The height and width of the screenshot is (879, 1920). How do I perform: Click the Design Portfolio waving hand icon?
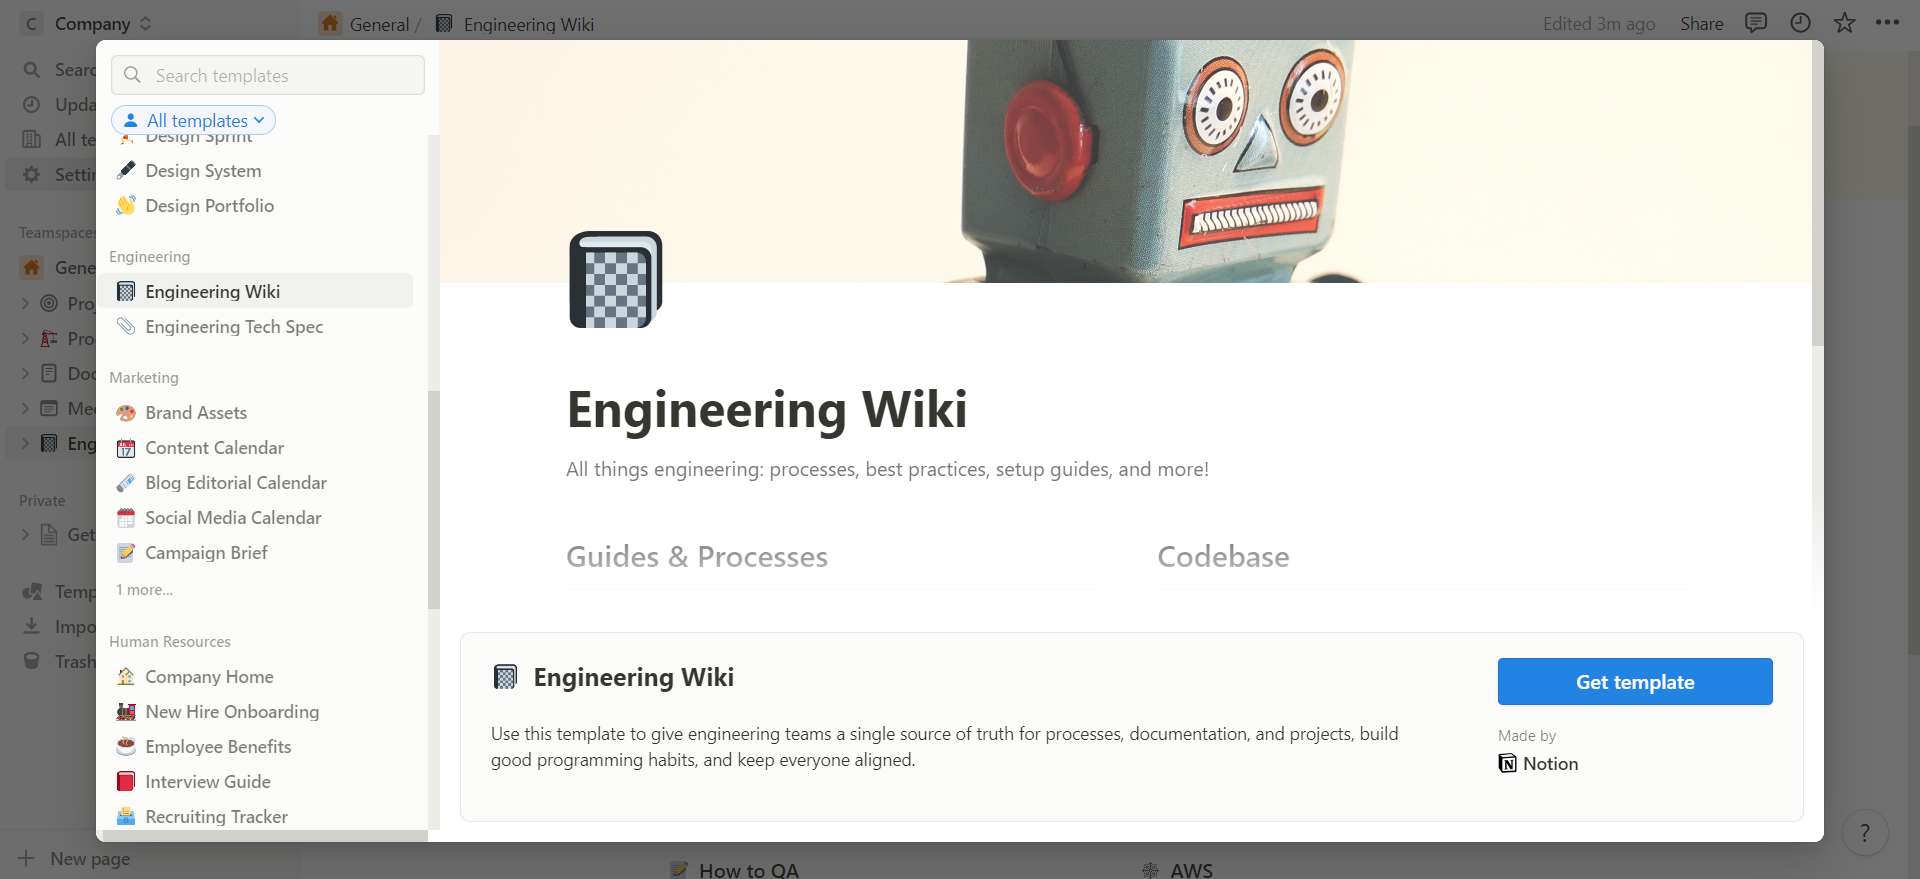tap(126, 205)
